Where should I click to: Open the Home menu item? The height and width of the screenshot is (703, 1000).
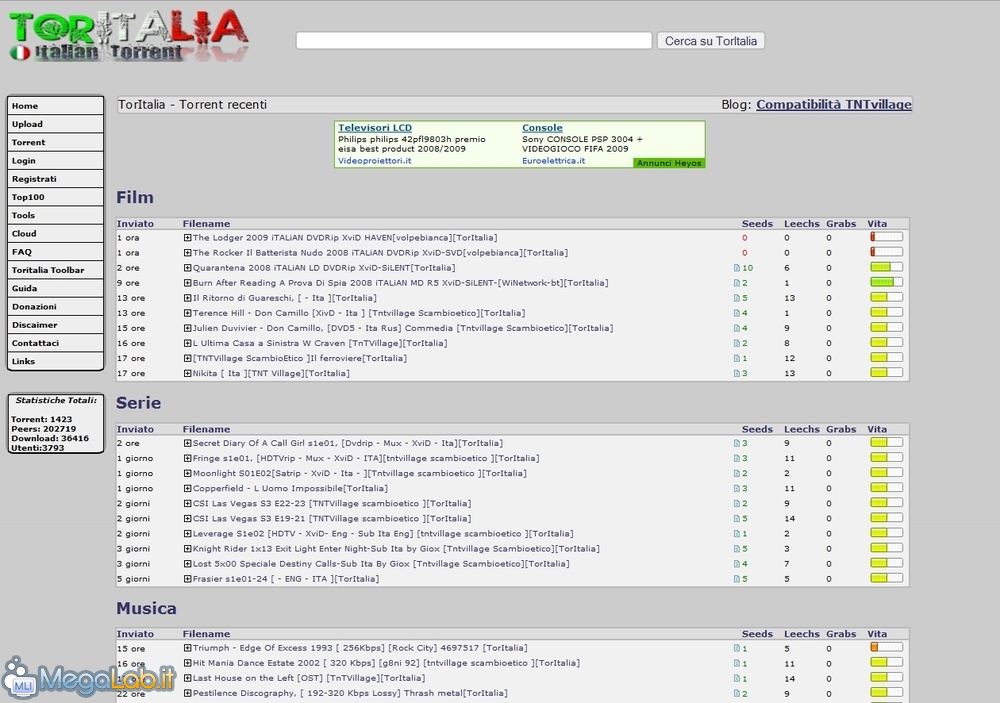pyautogui.click(x=55, y=106)
